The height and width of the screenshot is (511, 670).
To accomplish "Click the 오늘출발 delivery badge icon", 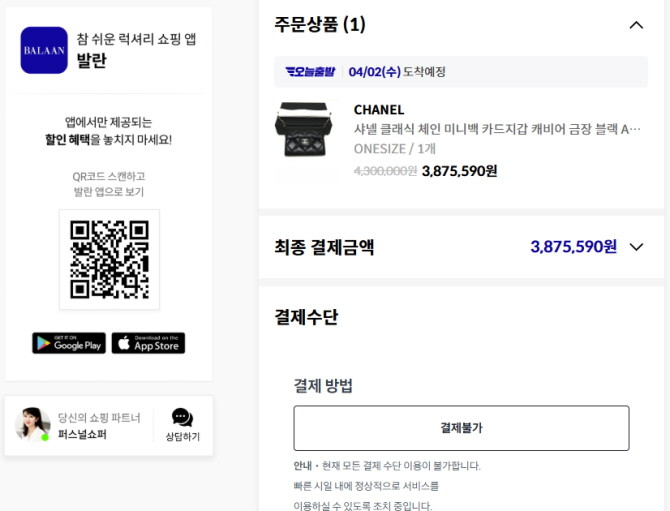I will [310, 71].
